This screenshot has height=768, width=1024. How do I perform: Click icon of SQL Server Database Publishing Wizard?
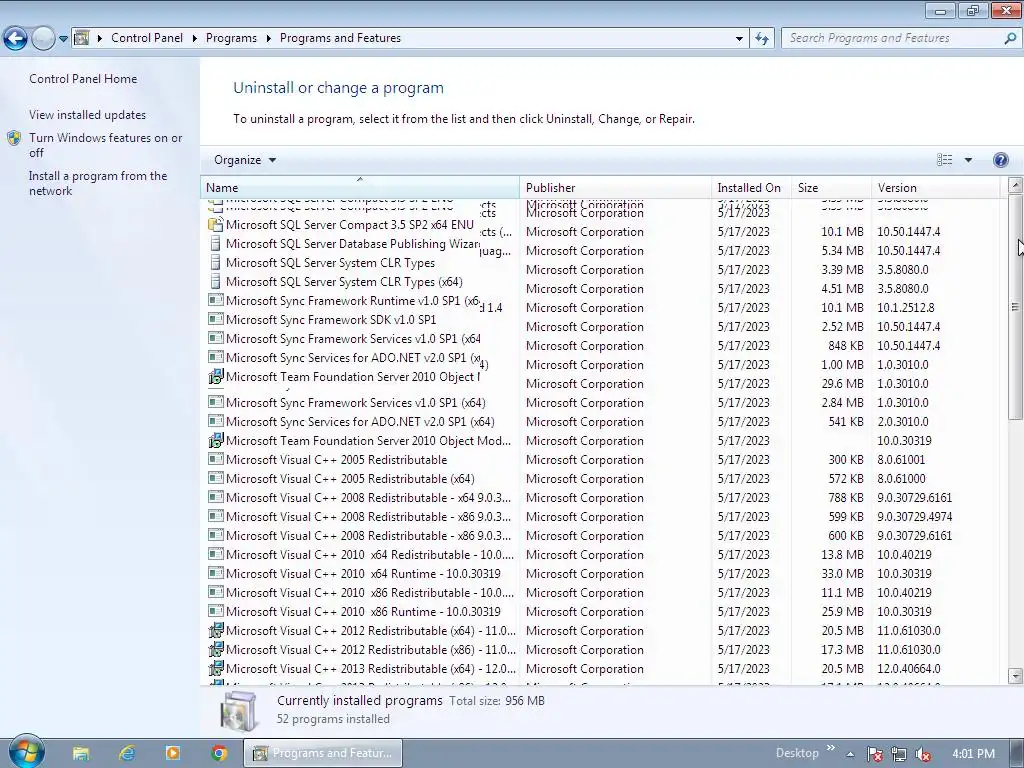tap(216, 244)
